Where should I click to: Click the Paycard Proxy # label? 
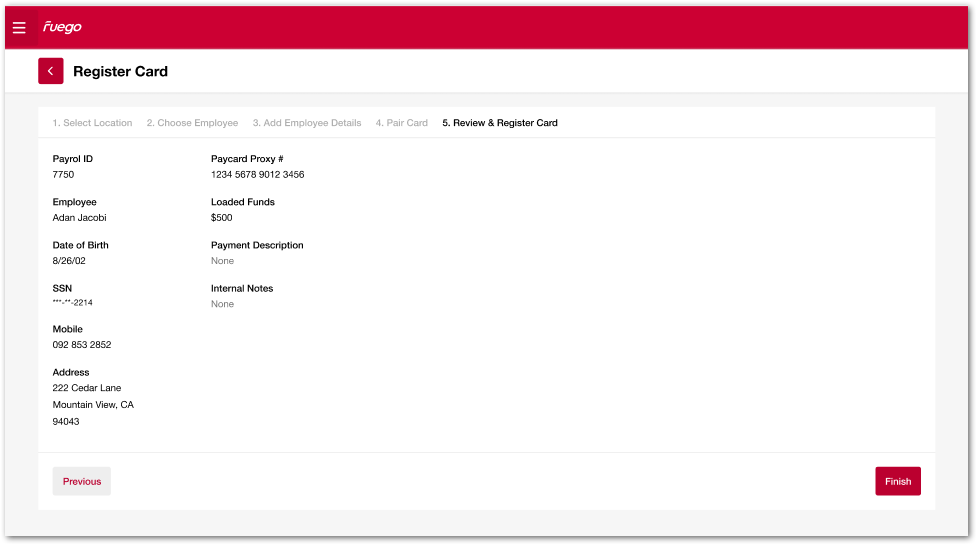tap(247, 159)
